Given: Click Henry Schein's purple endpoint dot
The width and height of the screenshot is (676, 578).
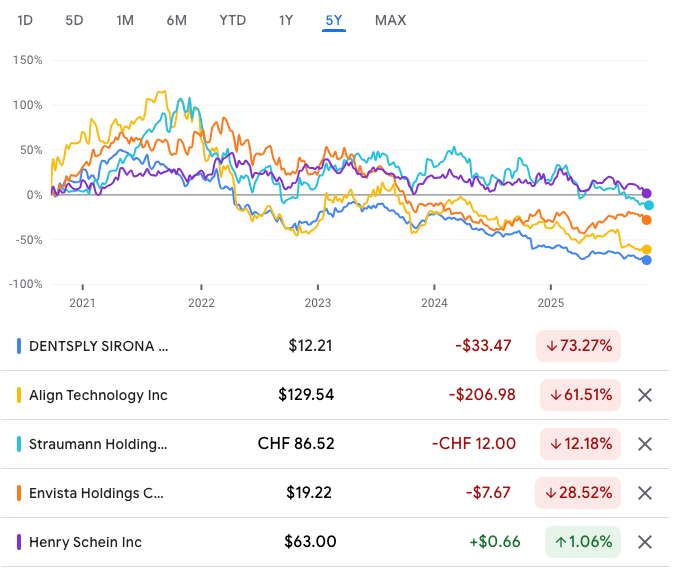Looking at the screenshot, I should (x=646, y=193).
